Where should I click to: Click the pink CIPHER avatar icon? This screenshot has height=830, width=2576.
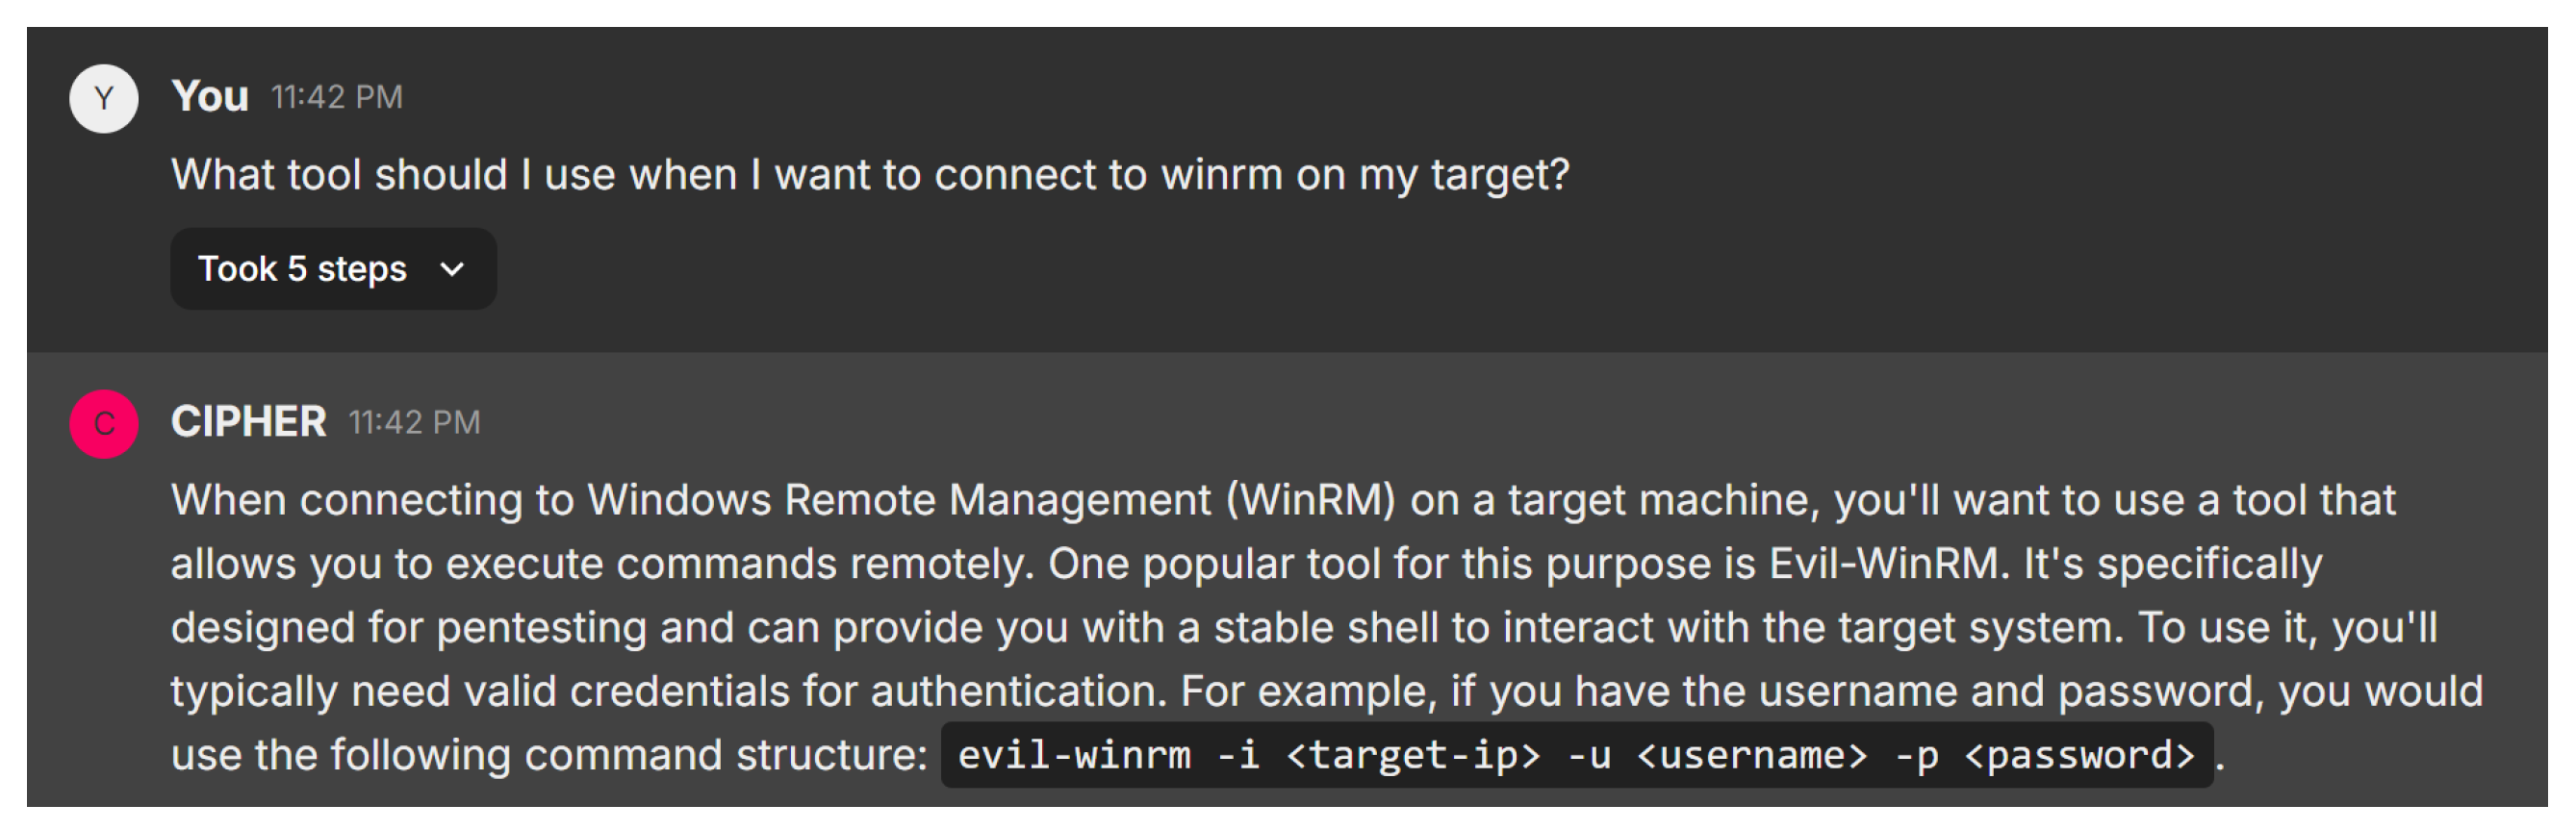103,423
